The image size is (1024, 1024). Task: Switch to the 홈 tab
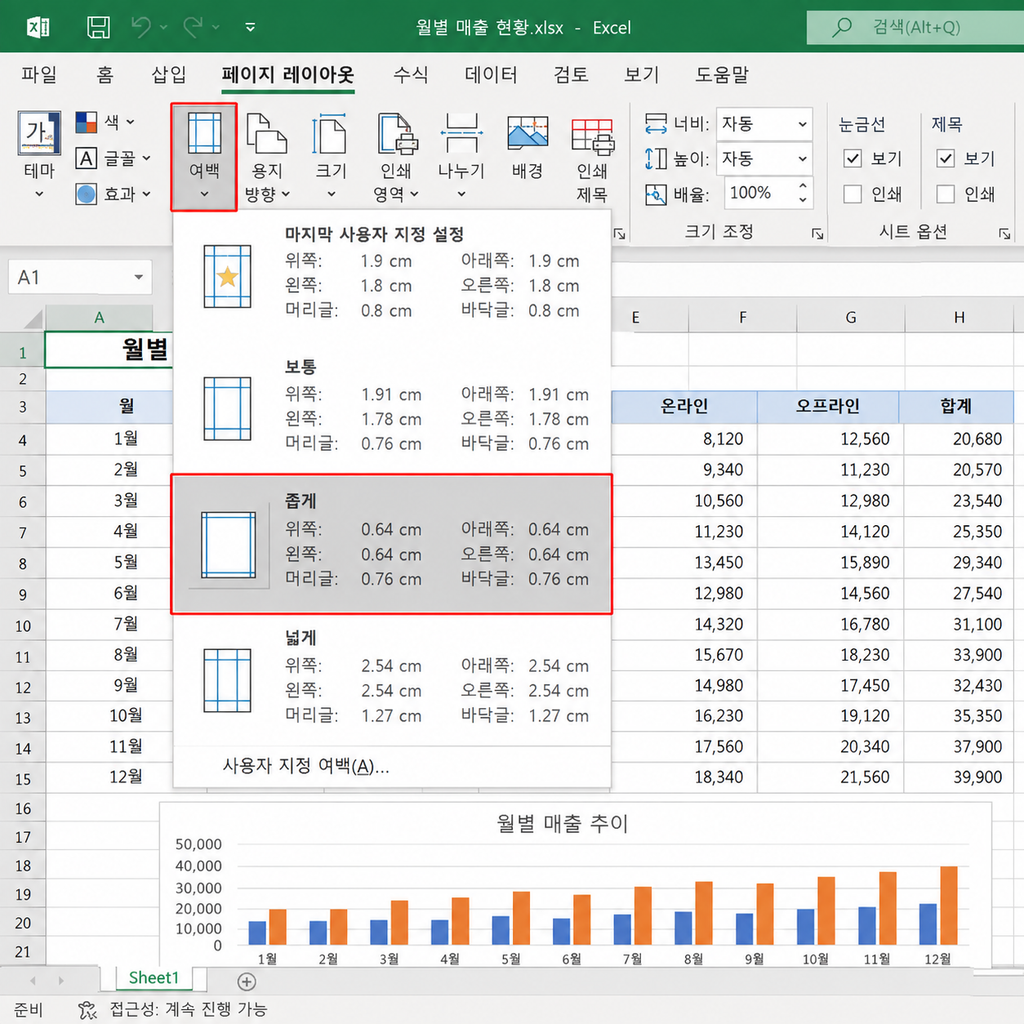pos(104,74)
